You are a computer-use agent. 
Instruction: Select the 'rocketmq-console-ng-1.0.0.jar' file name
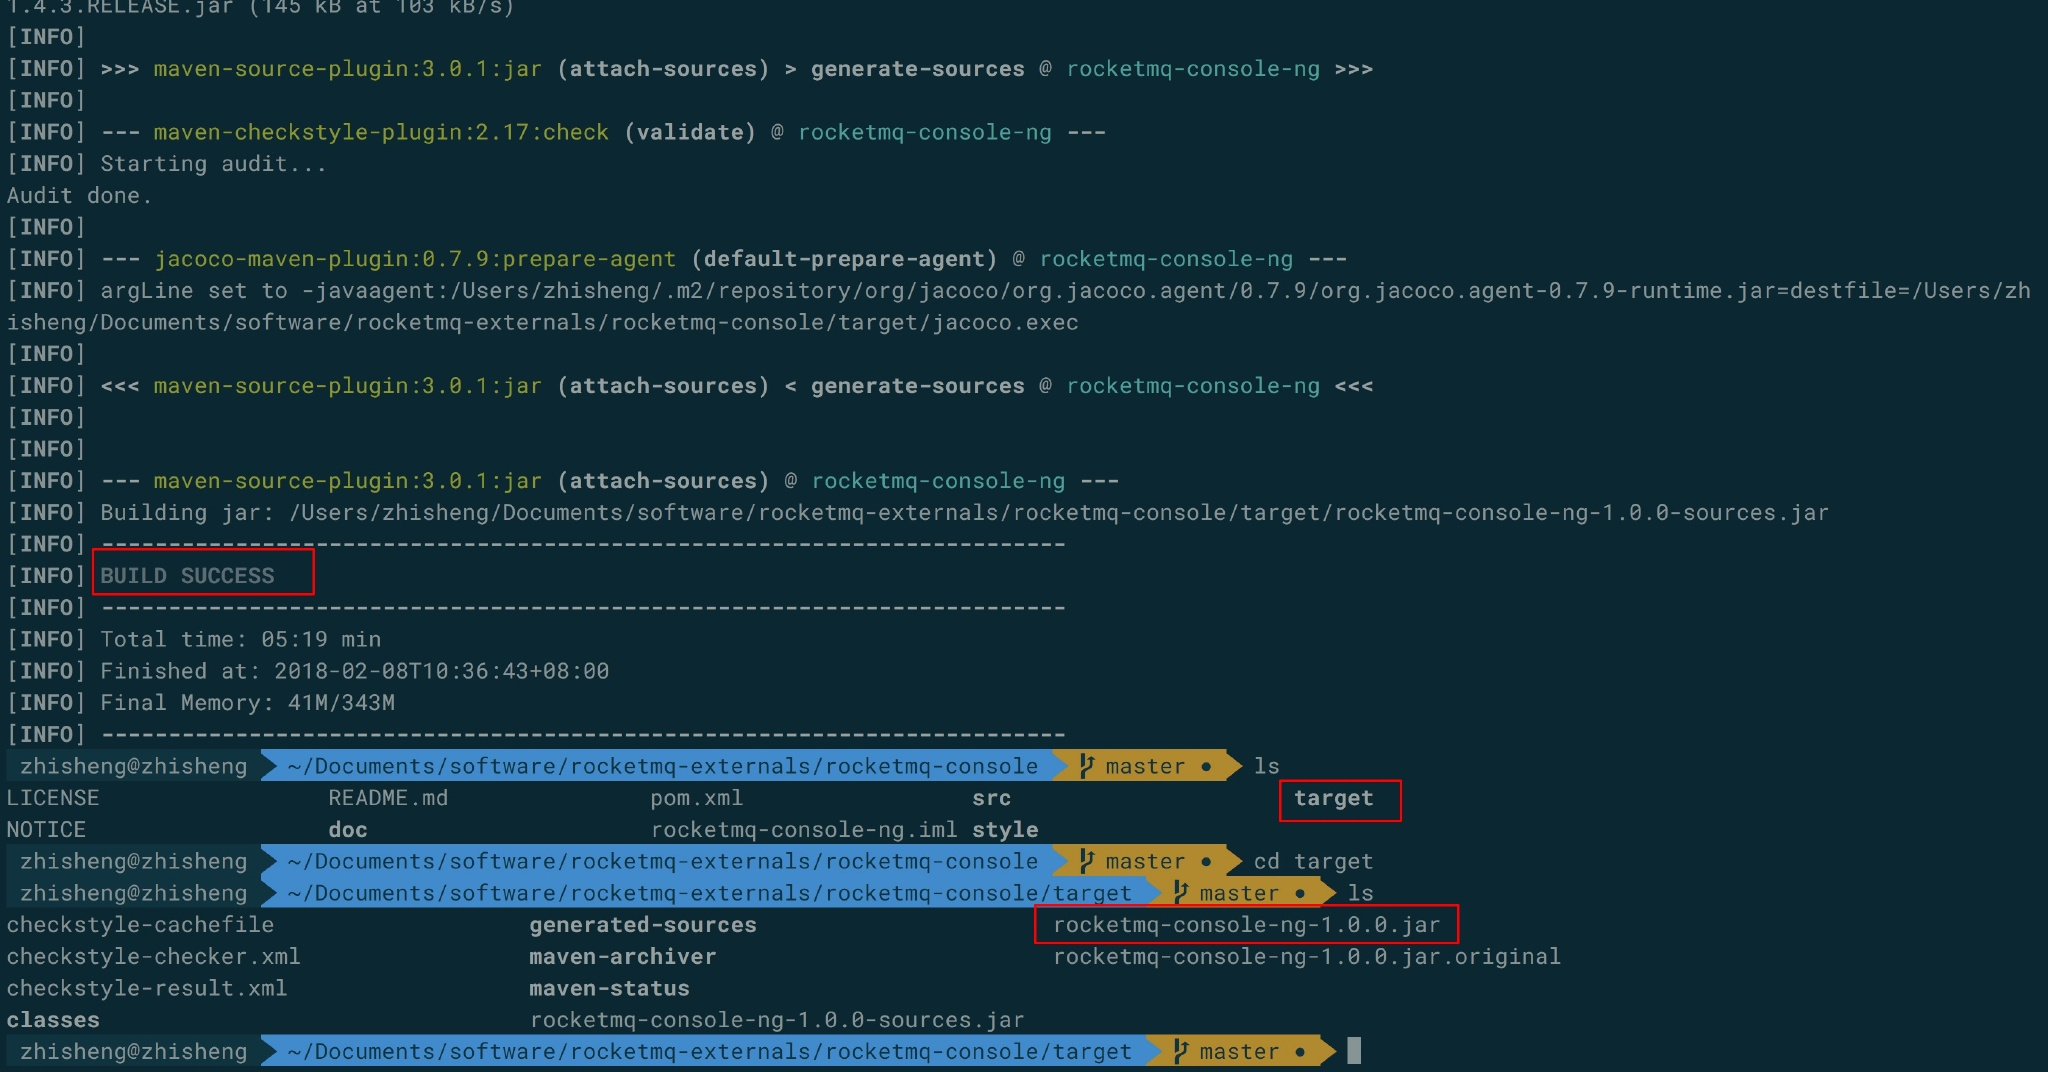1247,925
